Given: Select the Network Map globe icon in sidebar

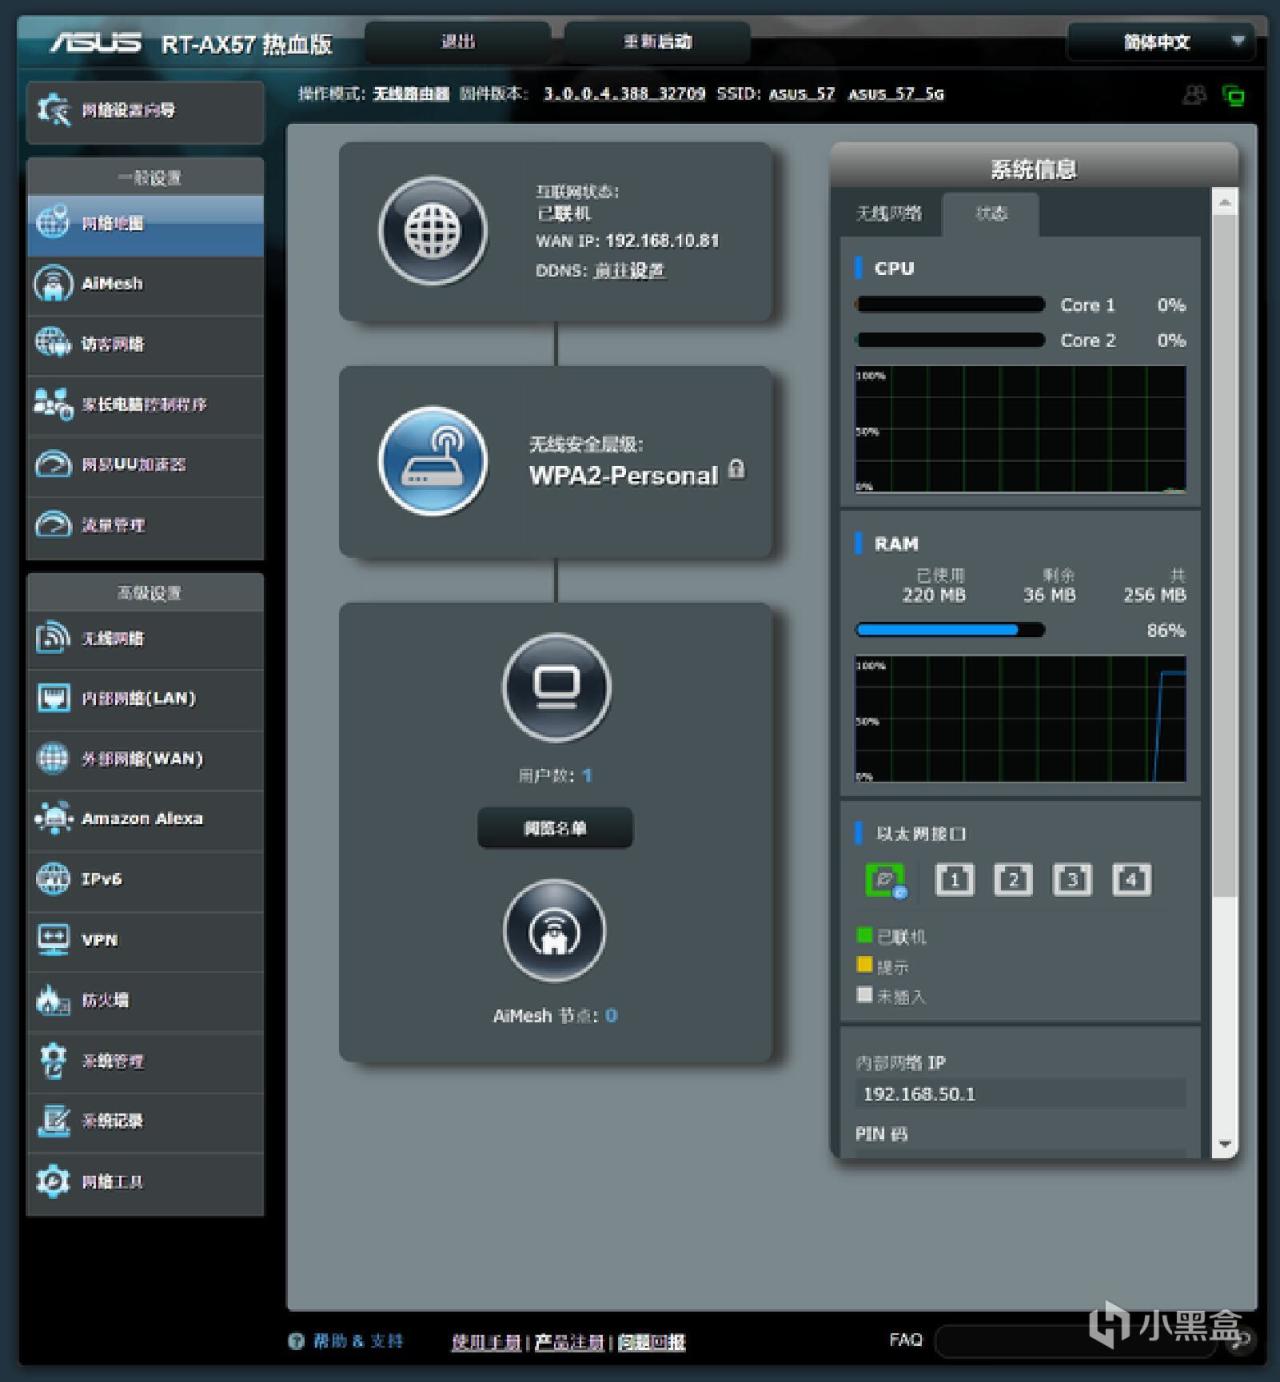Looking at the screenshot, I should coord(53,222).
